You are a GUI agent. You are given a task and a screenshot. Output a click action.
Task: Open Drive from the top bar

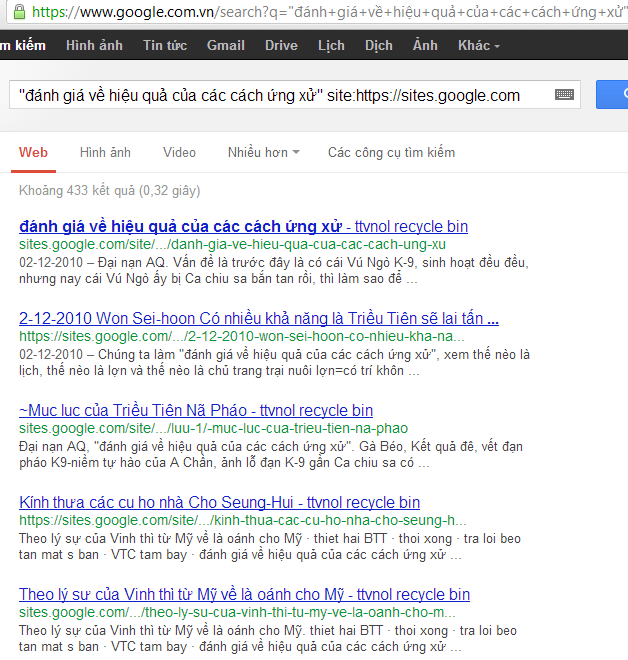(281, 45)
